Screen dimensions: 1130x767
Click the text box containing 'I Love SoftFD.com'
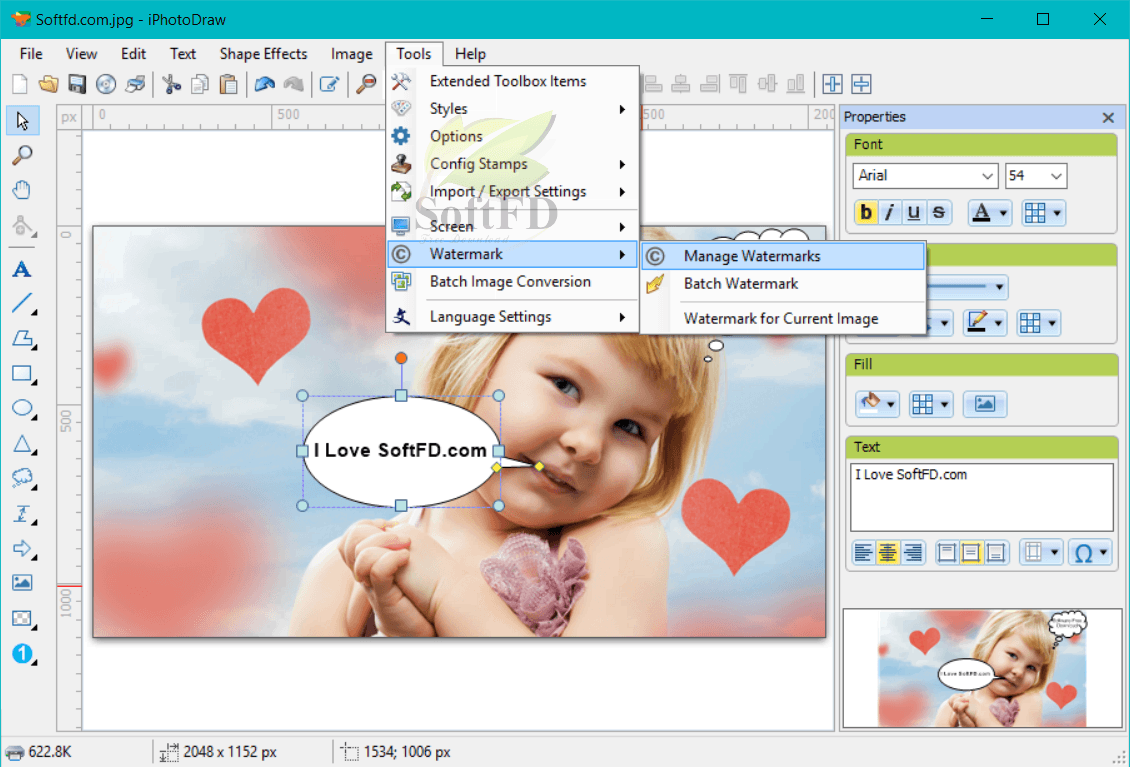tap(982, 497)
